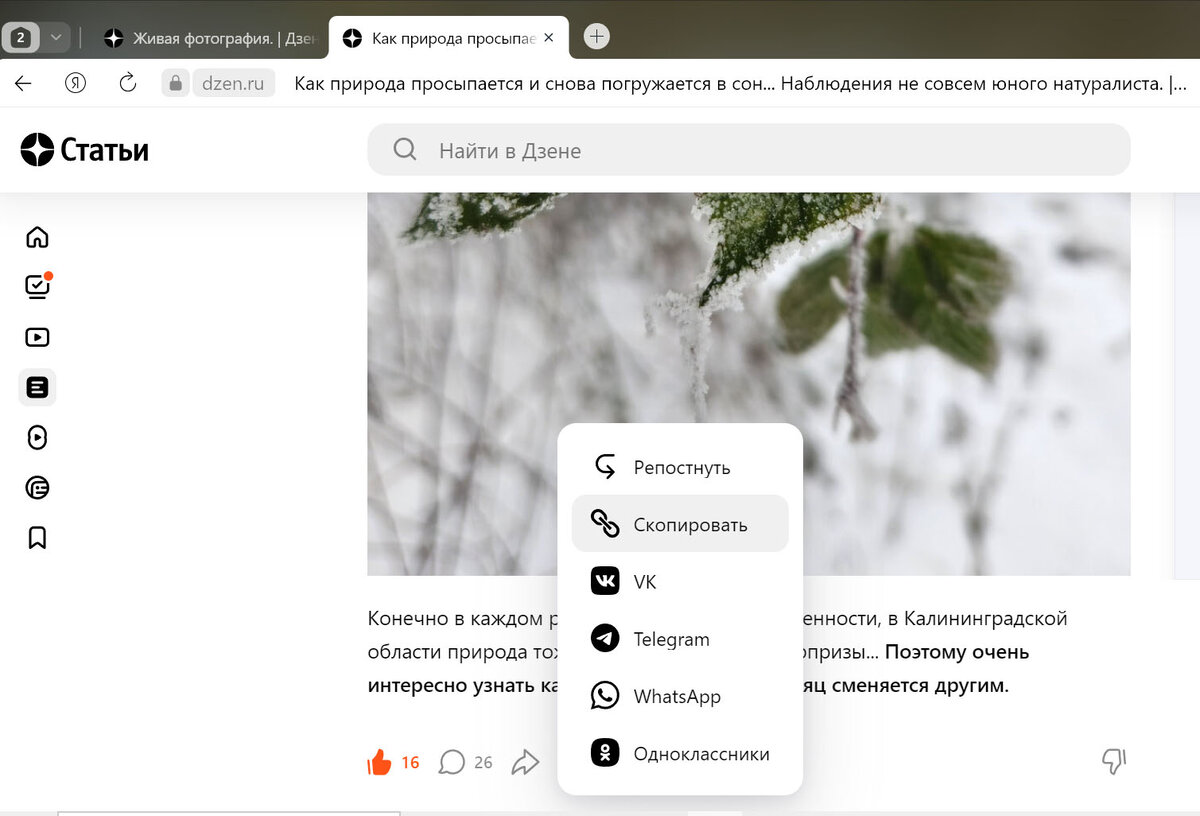Image resolution: width=1200 pixels, height=816 pixels.
Task: Click the Yandex Я button
Action: [x=75, y=84]
